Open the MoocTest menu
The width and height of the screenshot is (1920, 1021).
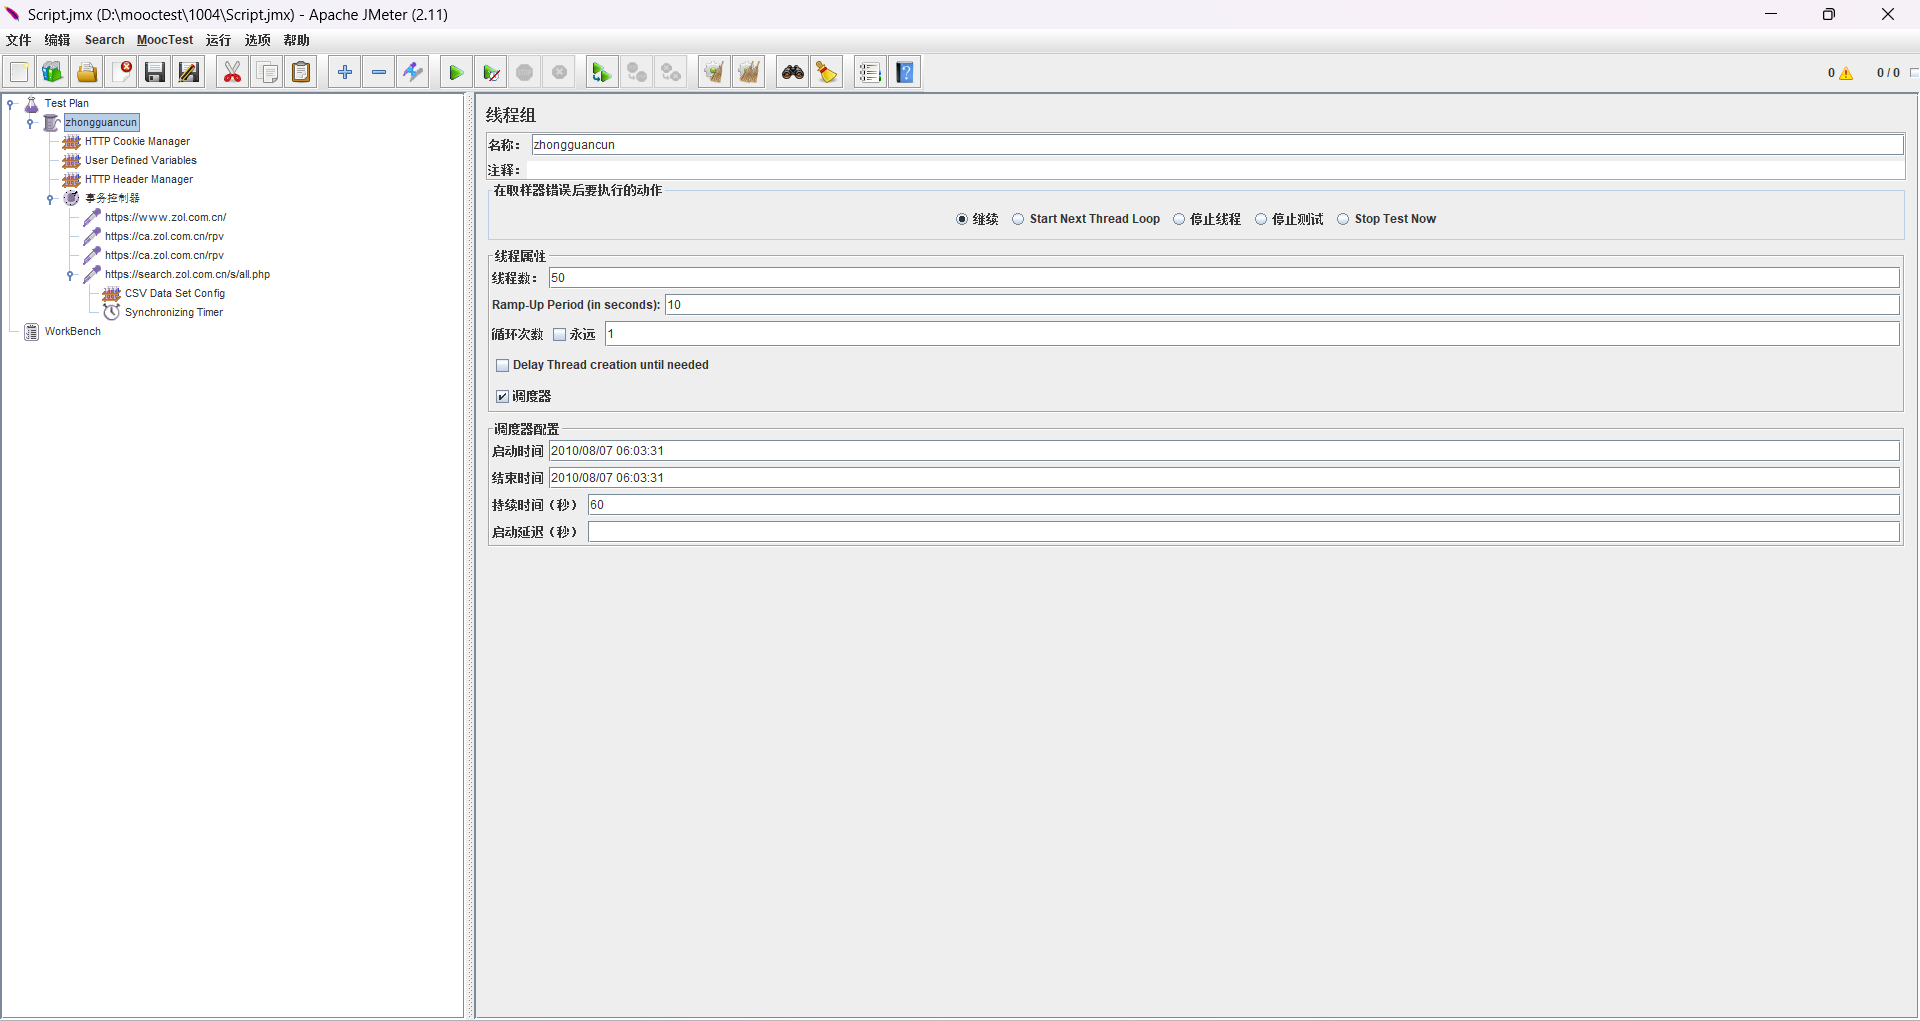point(165,40)
